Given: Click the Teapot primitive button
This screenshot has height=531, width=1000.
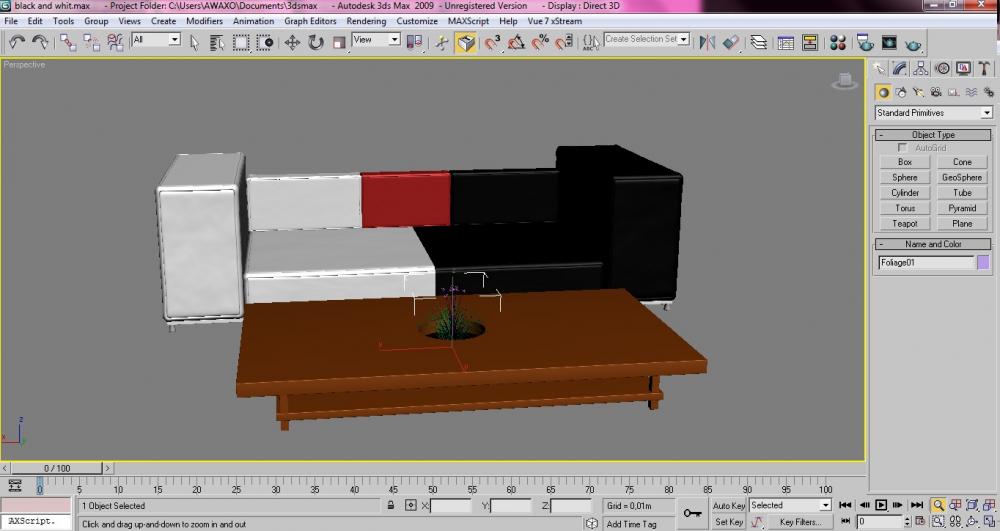Looking at the screenshot, I should pyautogui.click(x=905, y=224).
